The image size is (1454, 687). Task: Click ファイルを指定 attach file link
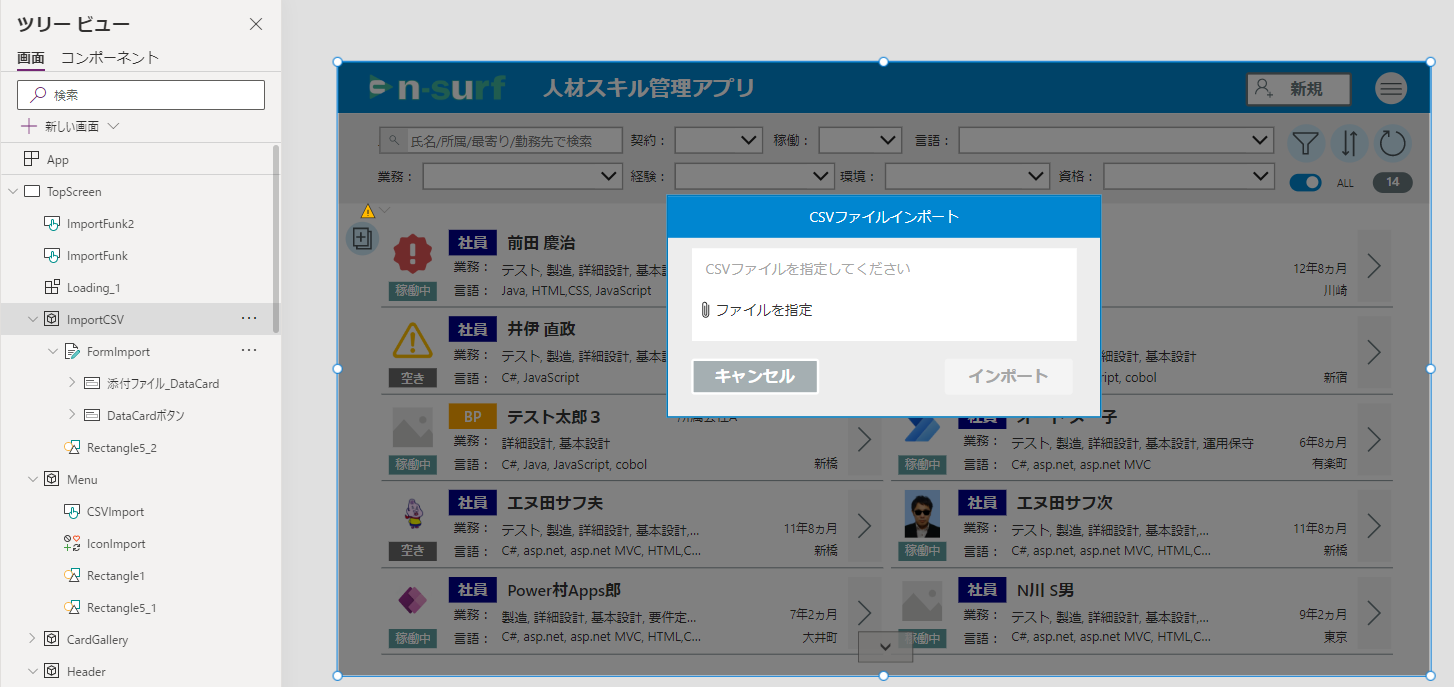click(757, 310)
